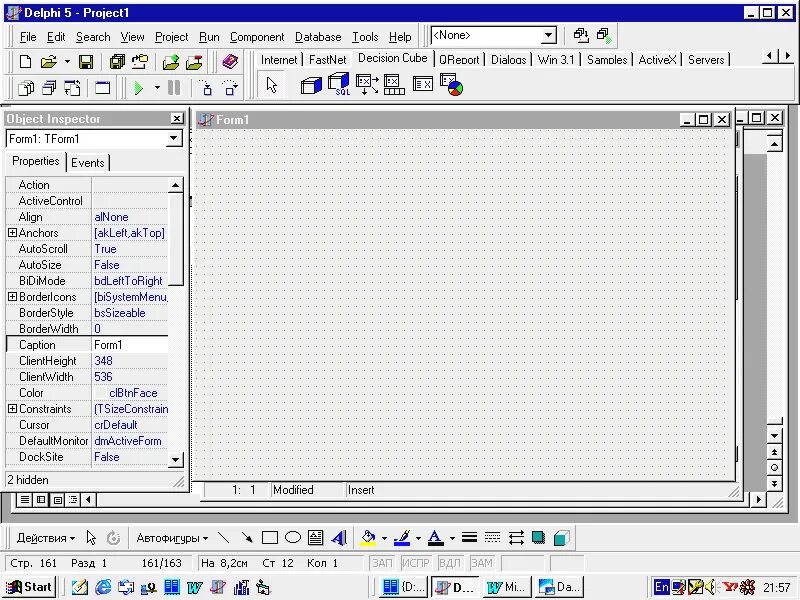Viewport: 800px width, 600px height.
Task: Click the ClientHeight value 348
Action: click(x=130, y=361)
